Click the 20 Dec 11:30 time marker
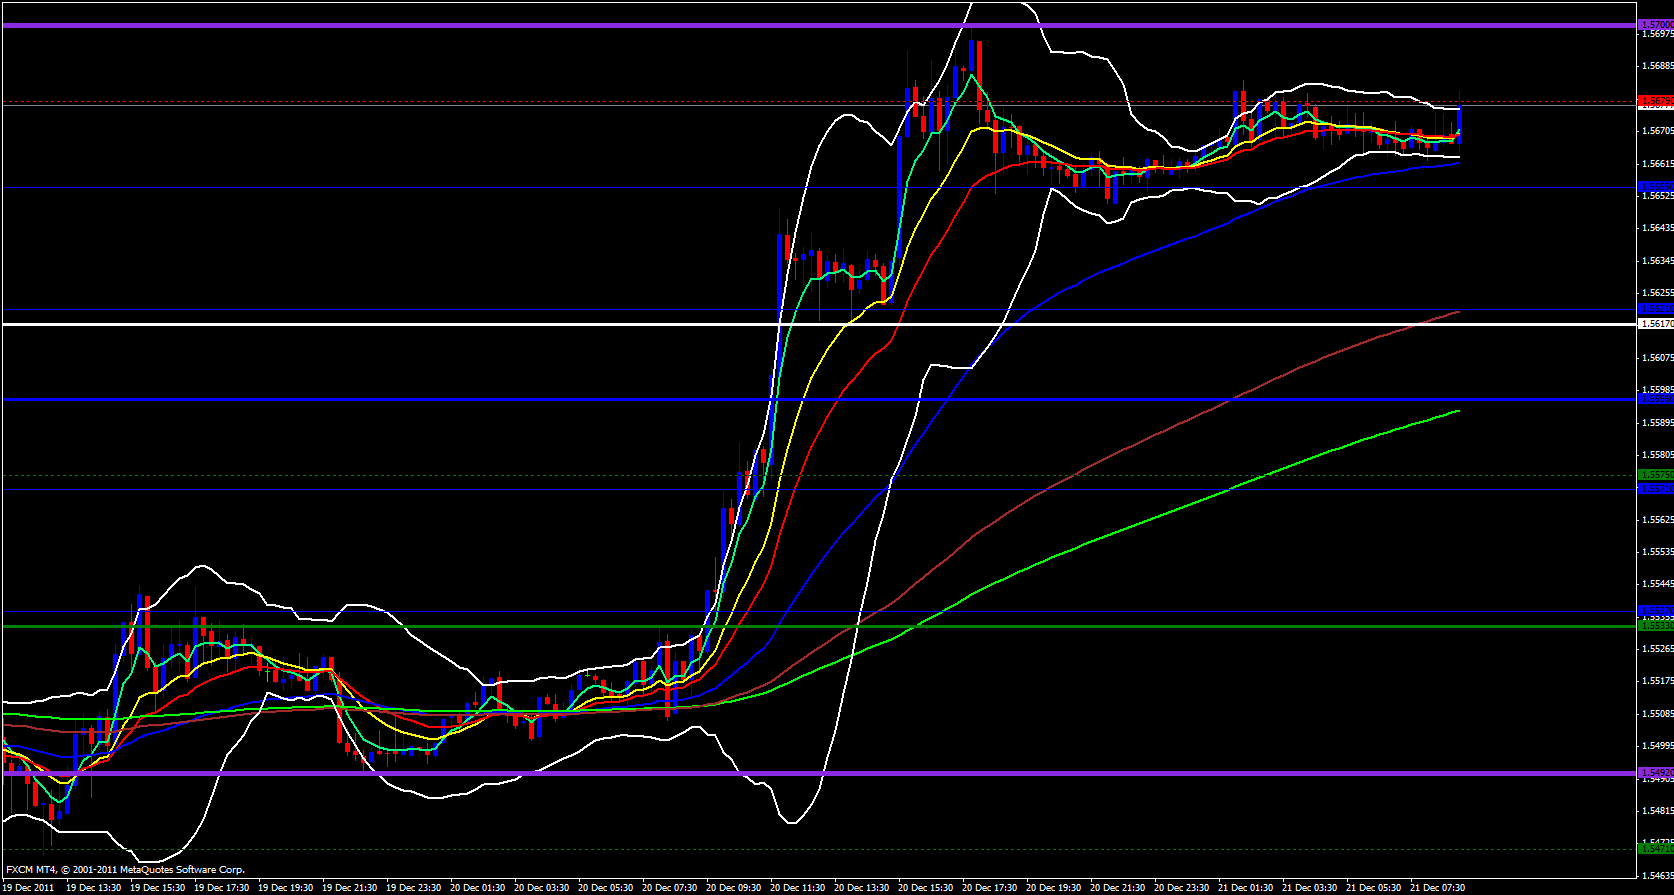 [797, 887]
